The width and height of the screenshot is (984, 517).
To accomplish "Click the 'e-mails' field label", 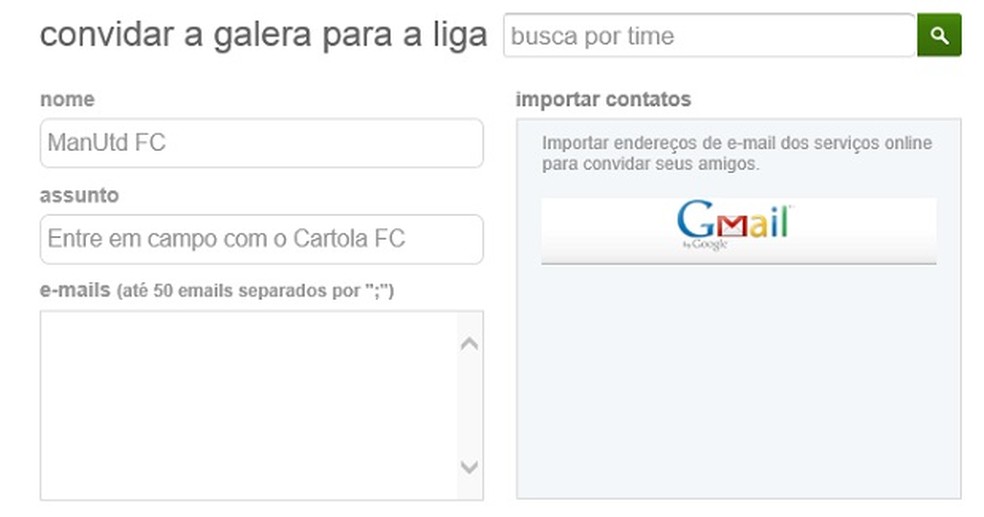I will click(x=75, y=291).
